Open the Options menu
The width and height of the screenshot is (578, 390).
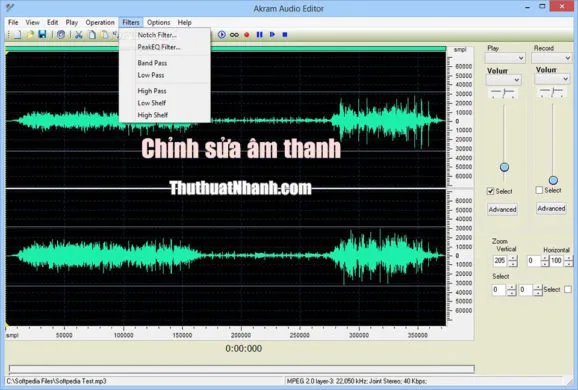(x=159, y=22)
